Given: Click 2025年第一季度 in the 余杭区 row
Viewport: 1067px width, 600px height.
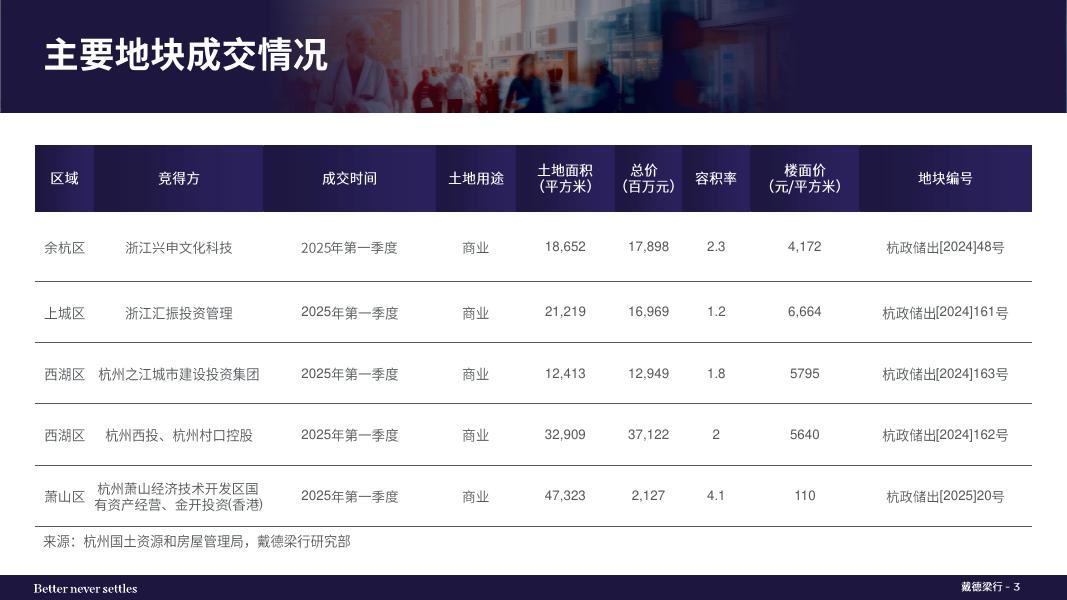Looking at the screenshot, I should [349, 248].
